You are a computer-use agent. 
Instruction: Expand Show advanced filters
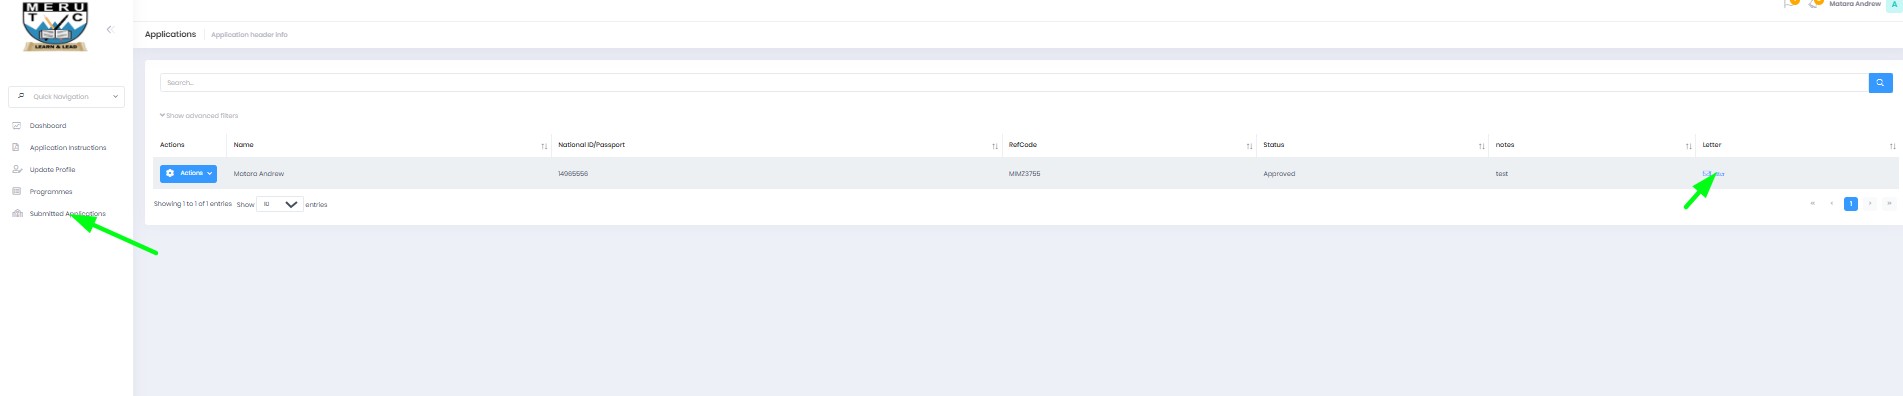[x=199, y=116]
